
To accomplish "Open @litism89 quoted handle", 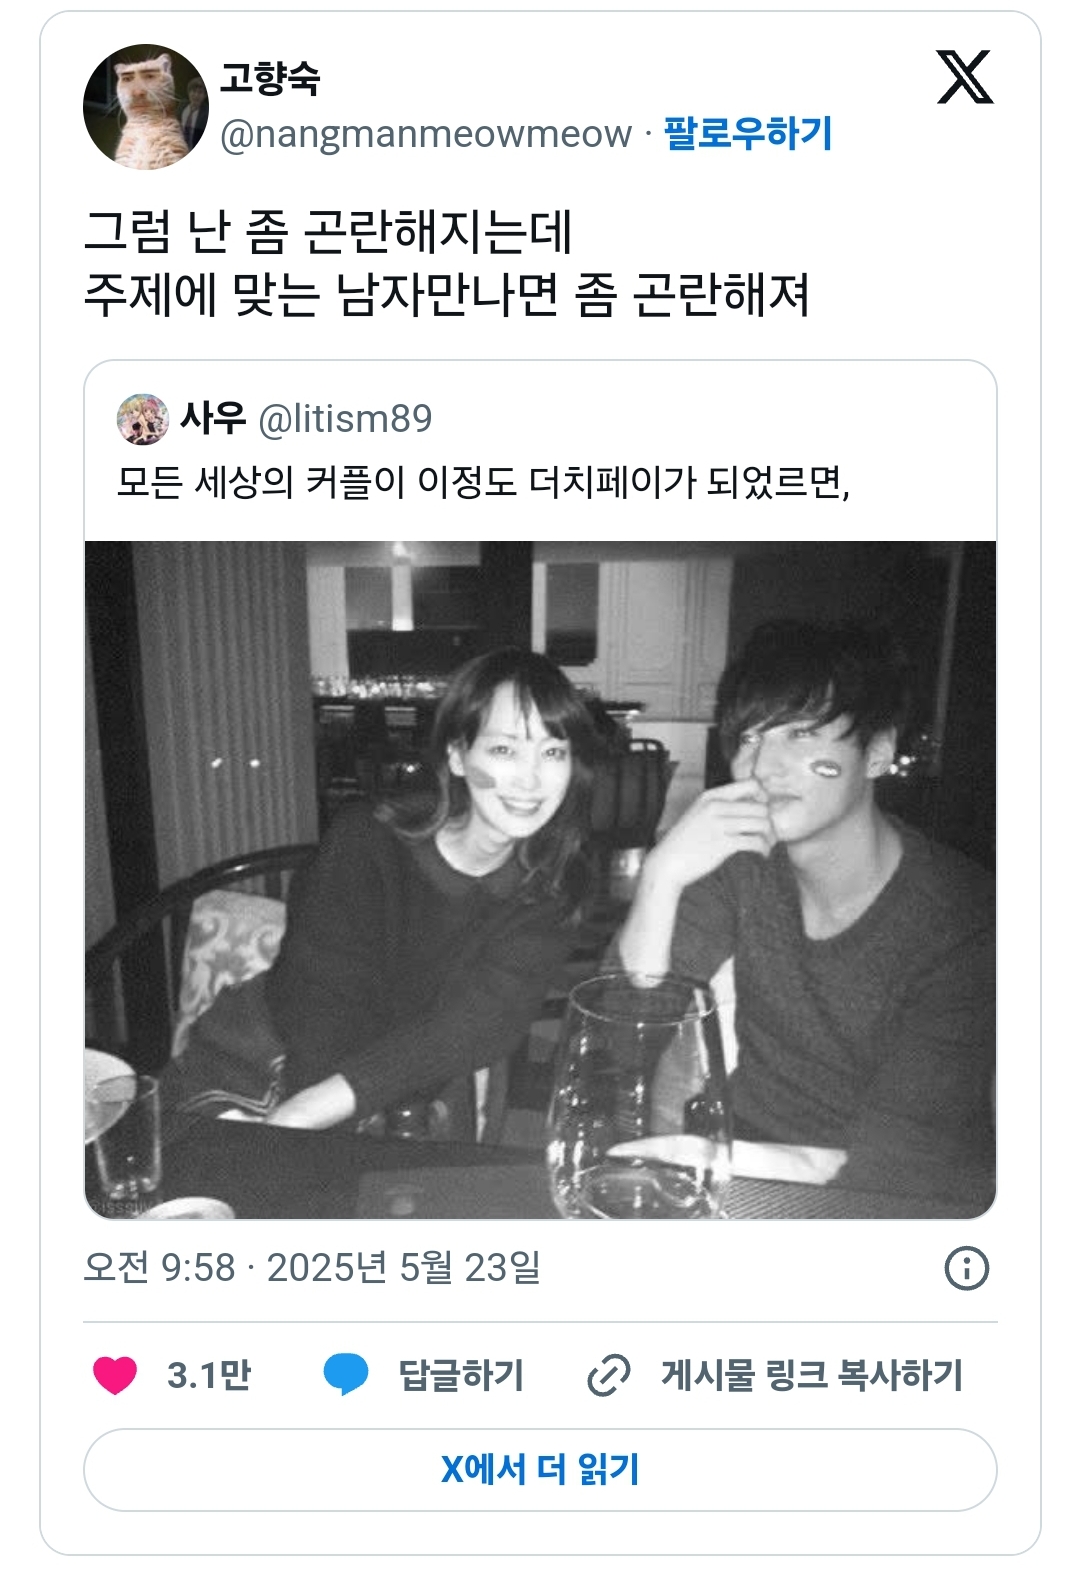I will point(345,419).
